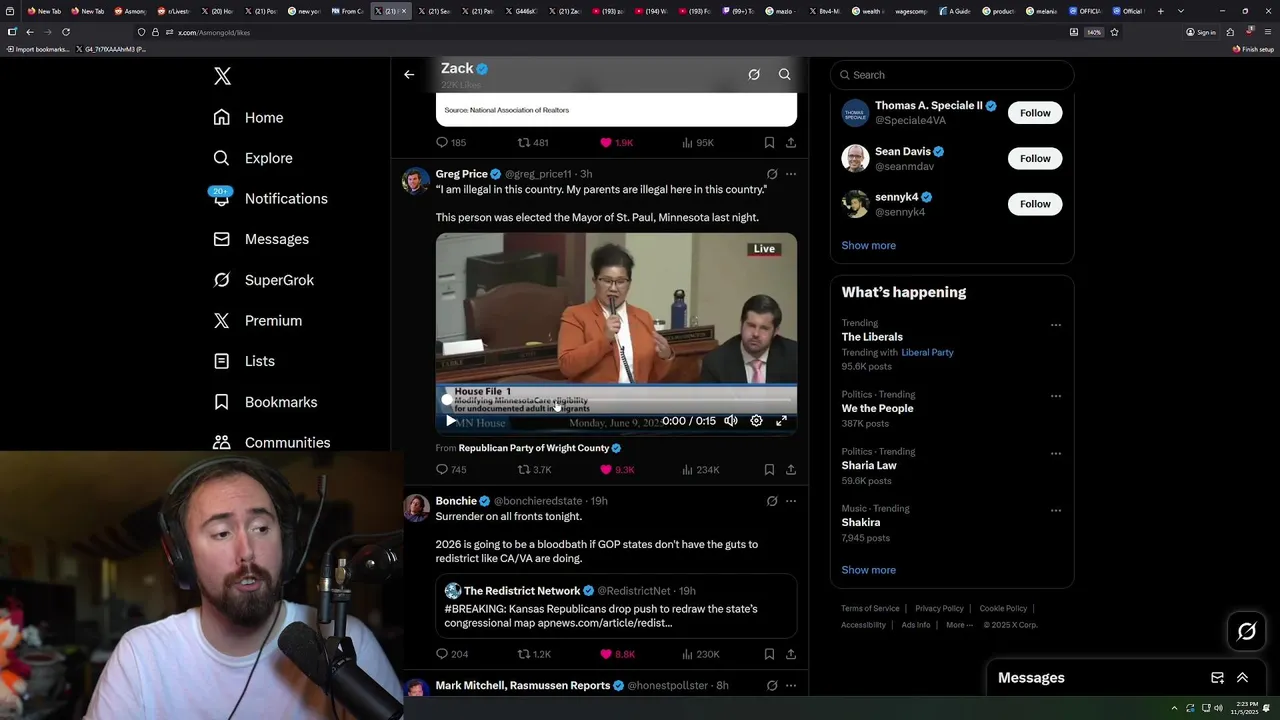Repost Greg Price post
Image resolution: width=1280 pixels, height=720 pixels.
point(534,469)
